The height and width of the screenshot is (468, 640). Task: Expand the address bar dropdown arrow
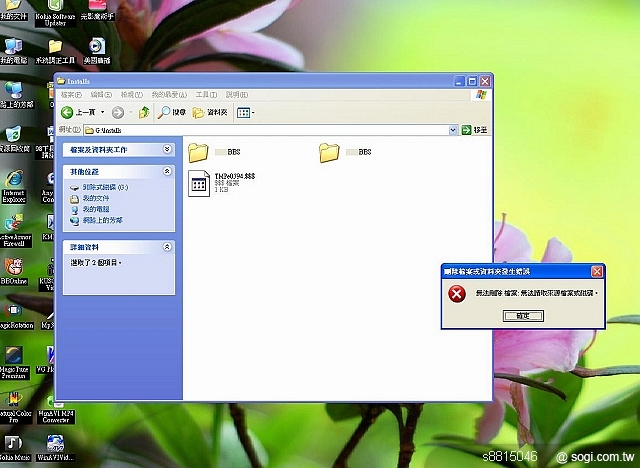tap(453, 130)
